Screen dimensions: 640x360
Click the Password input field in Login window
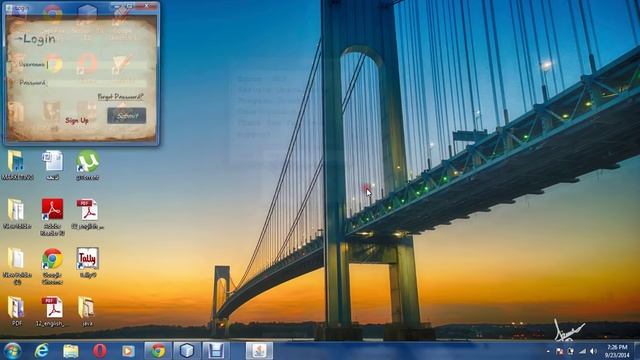point(97,83)
